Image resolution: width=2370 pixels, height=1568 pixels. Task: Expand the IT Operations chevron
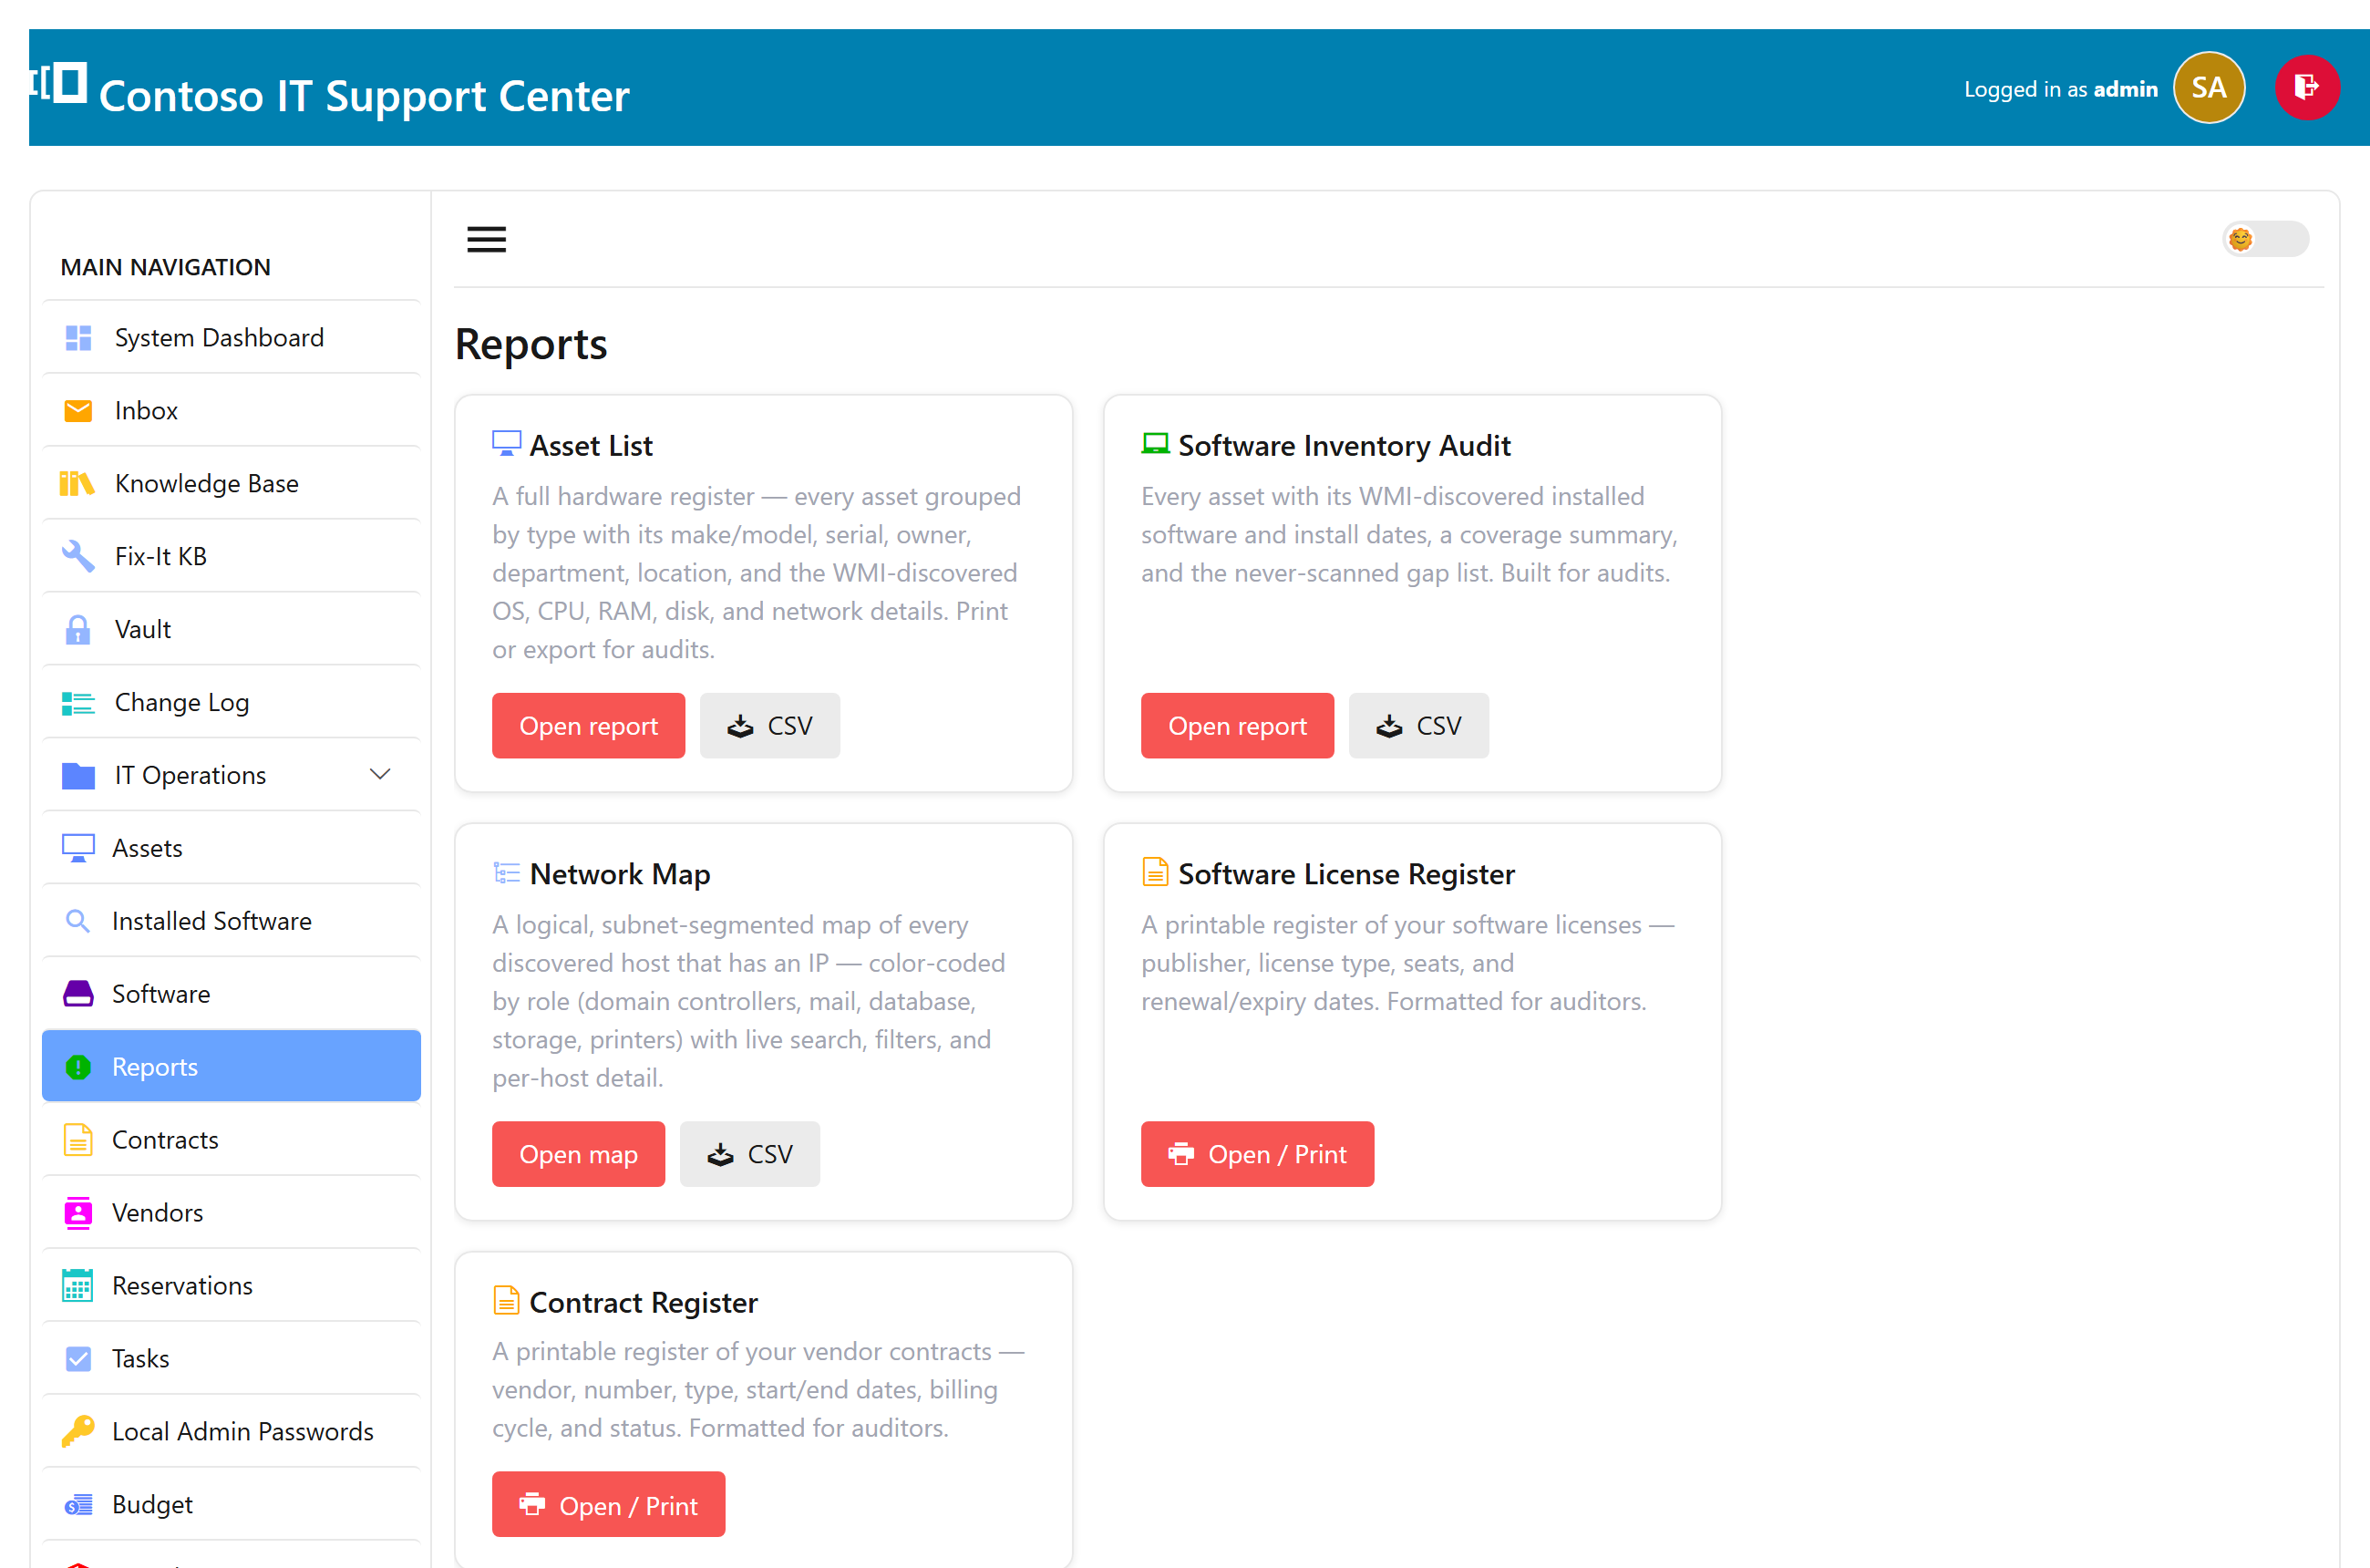tap(380, 774)
